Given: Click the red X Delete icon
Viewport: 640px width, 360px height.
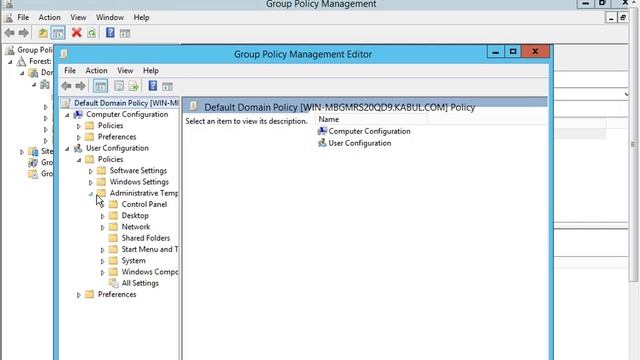Looking at the screenshot, I should coord(76,33).
